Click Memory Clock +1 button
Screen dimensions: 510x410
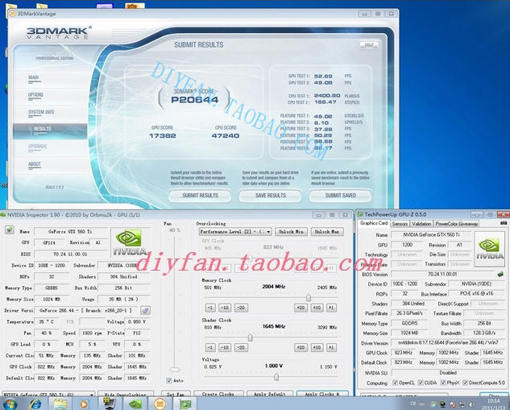pos(331,308)
